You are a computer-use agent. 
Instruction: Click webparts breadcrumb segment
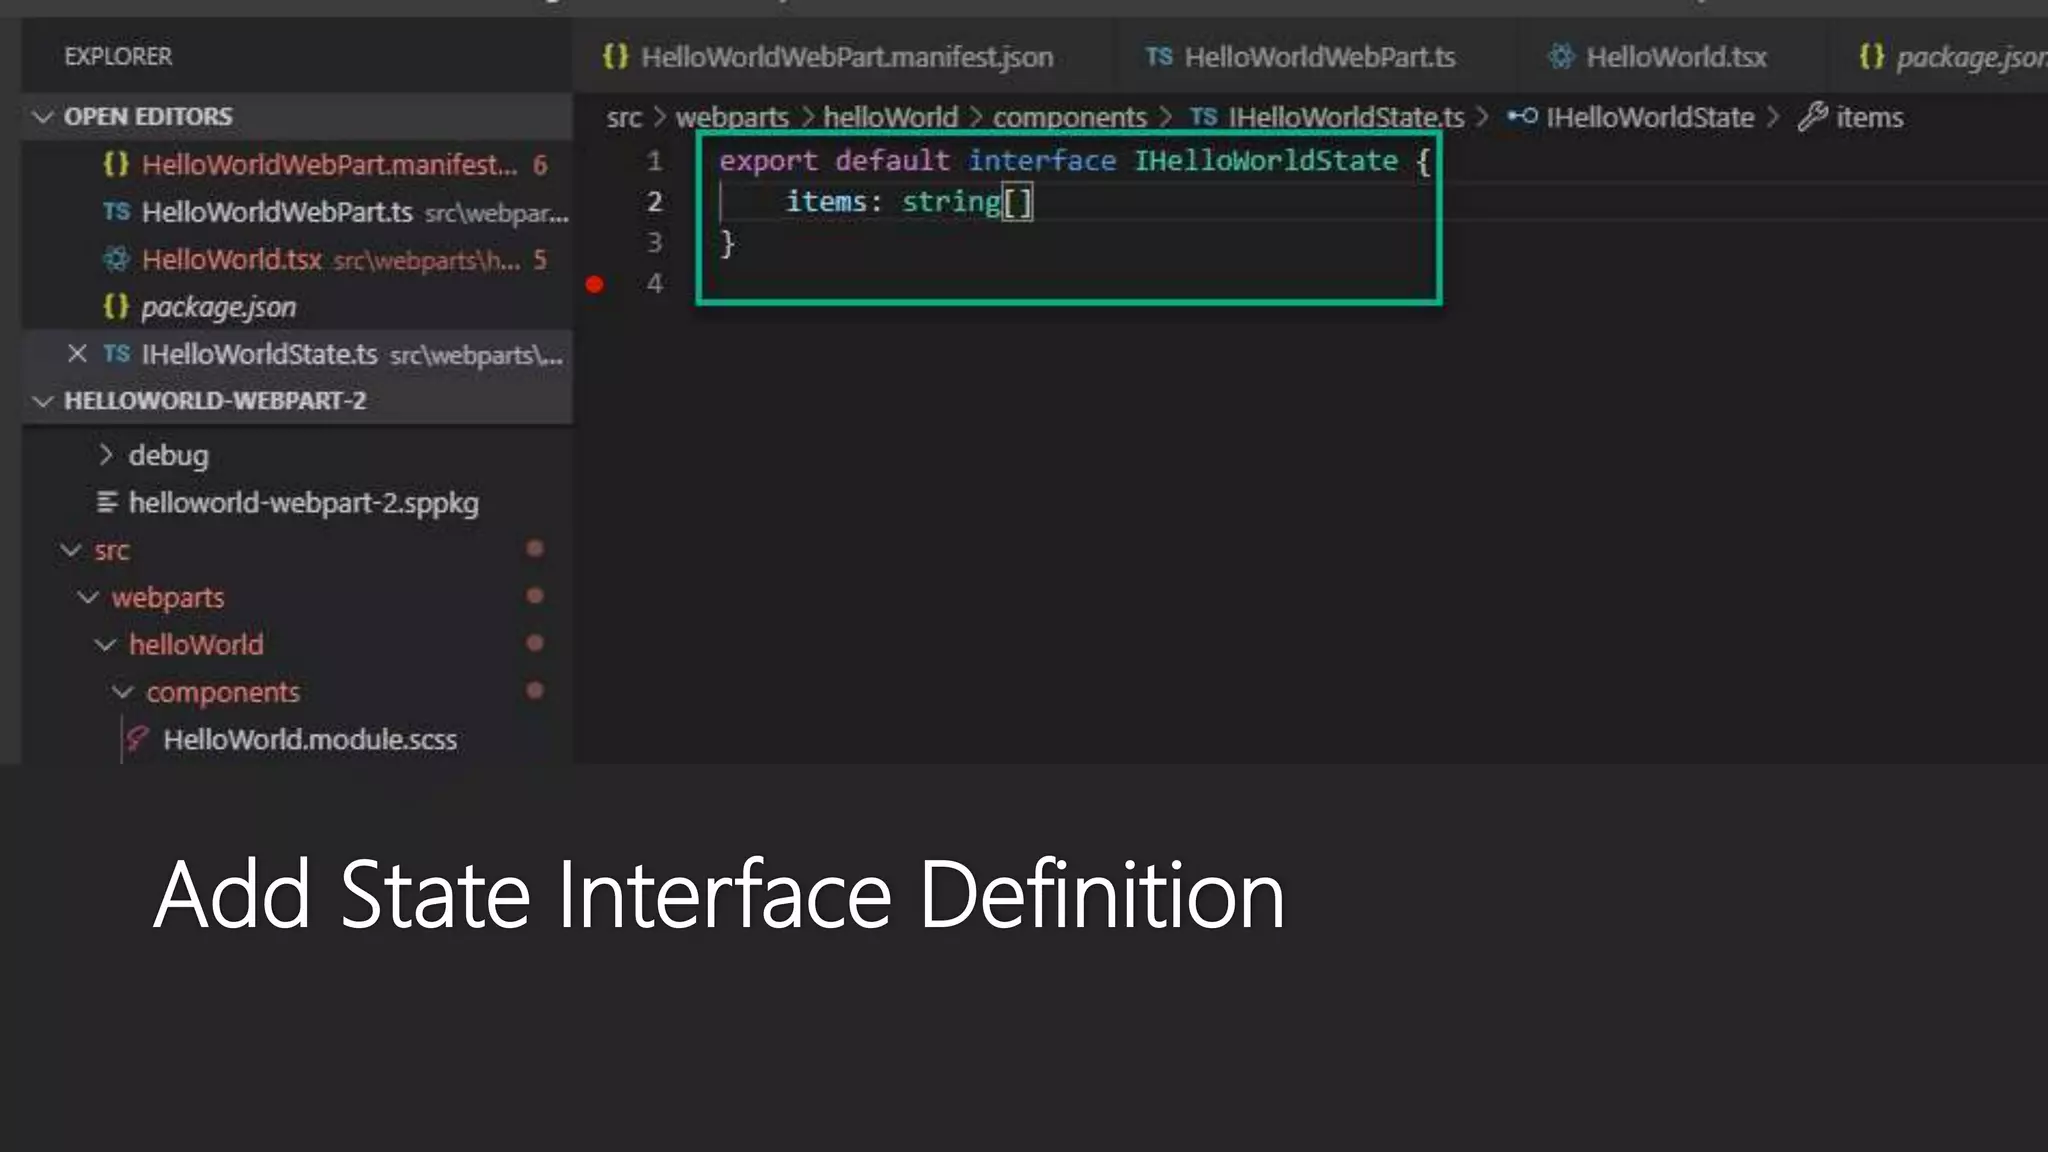(x=732, y=117)
